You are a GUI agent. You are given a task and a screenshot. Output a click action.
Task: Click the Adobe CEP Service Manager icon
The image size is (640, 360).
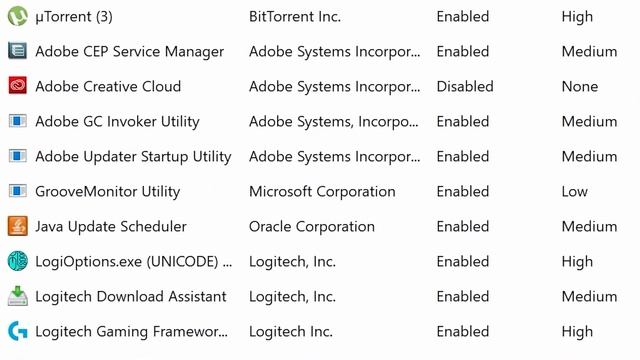pyautogui.click(x=18, y=51)
